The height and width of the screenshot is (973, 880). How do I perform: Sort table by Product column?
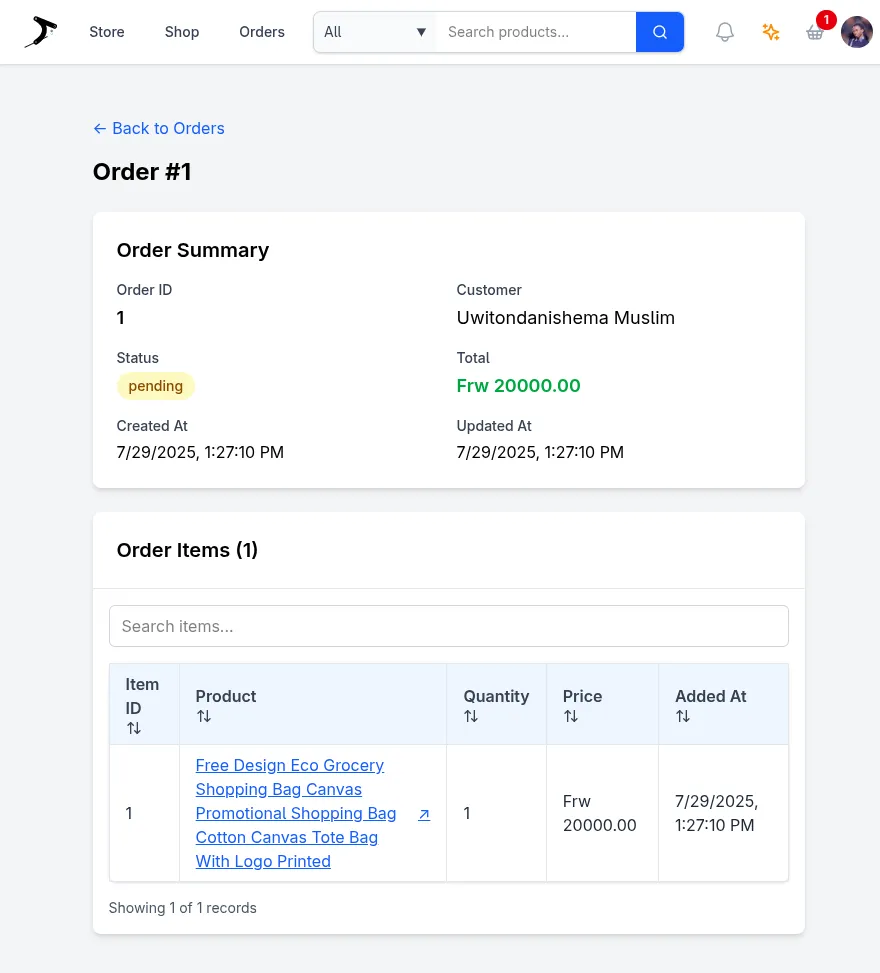point(204,717)
